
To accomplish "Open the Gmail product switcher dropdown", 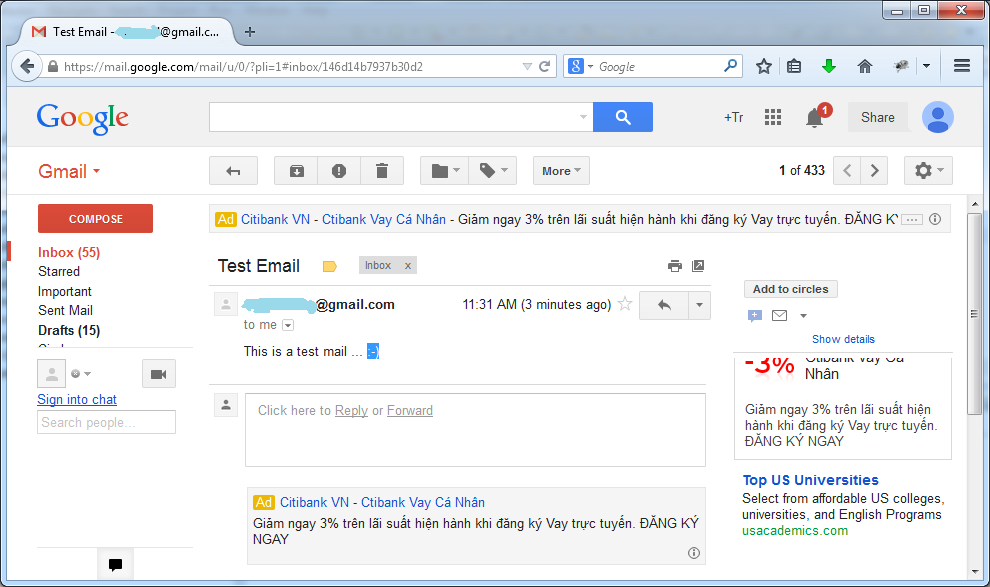I will [69, 171].
